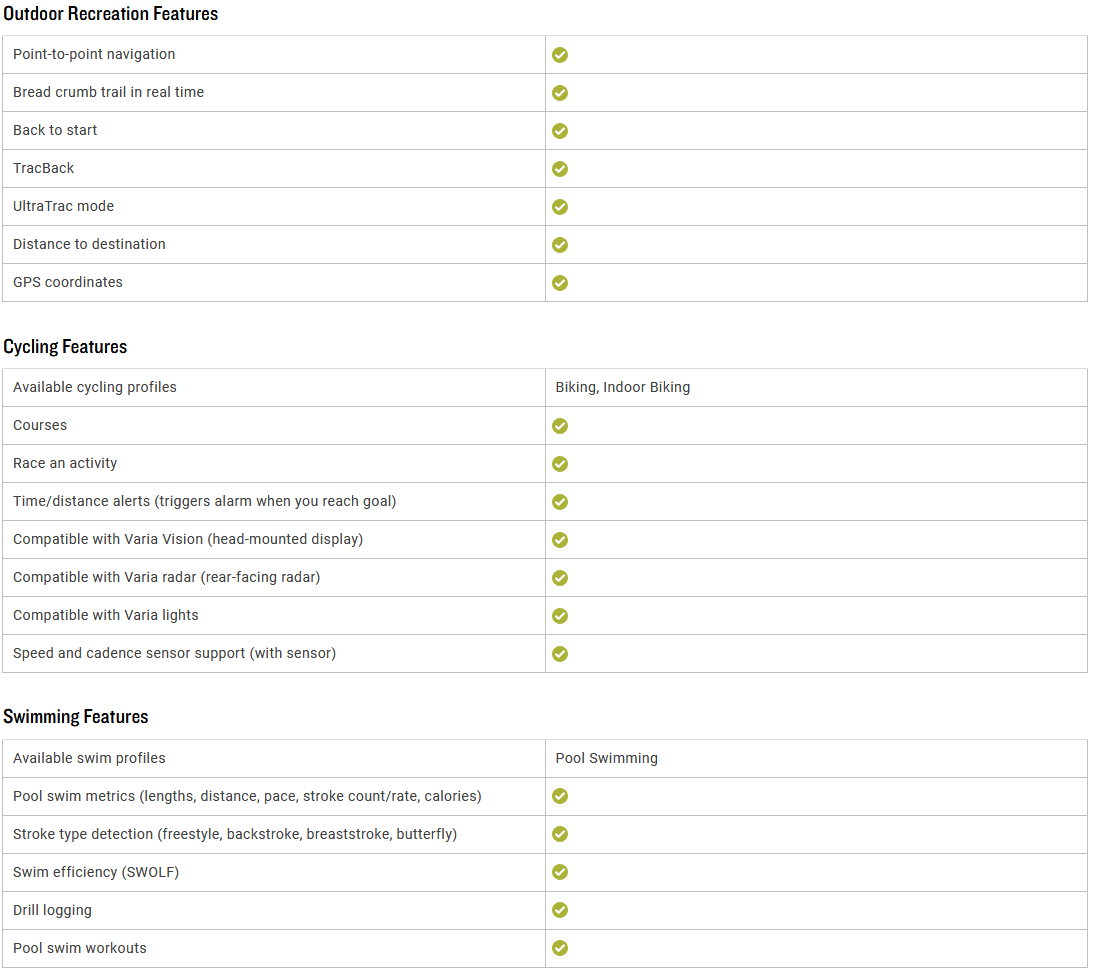Screen dimensions: 1096x974
Task: Click the Bread crumb trail in real time label
Action: [x=108, y=92]
